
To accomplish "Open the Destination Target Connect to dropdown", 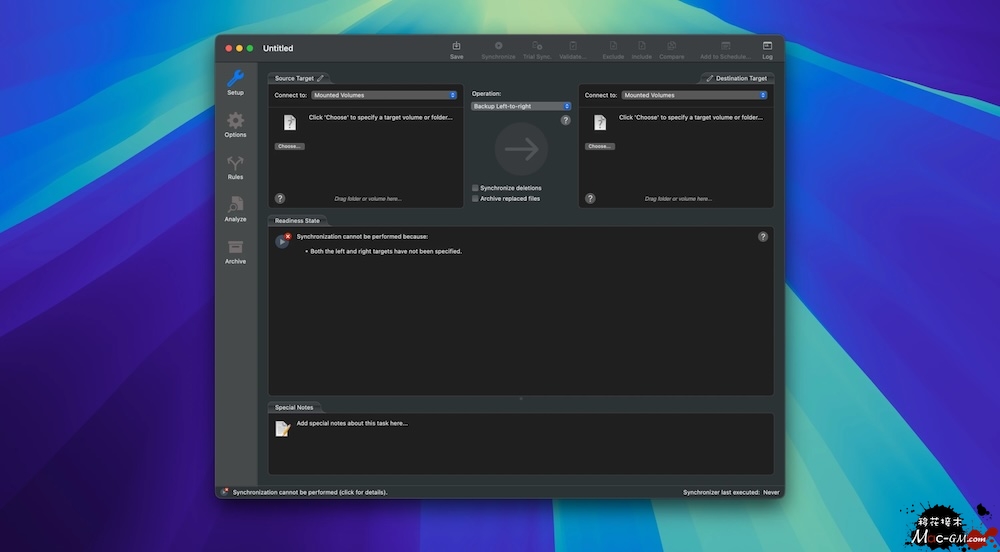I will pyautogui.click(x=694, y=95).
